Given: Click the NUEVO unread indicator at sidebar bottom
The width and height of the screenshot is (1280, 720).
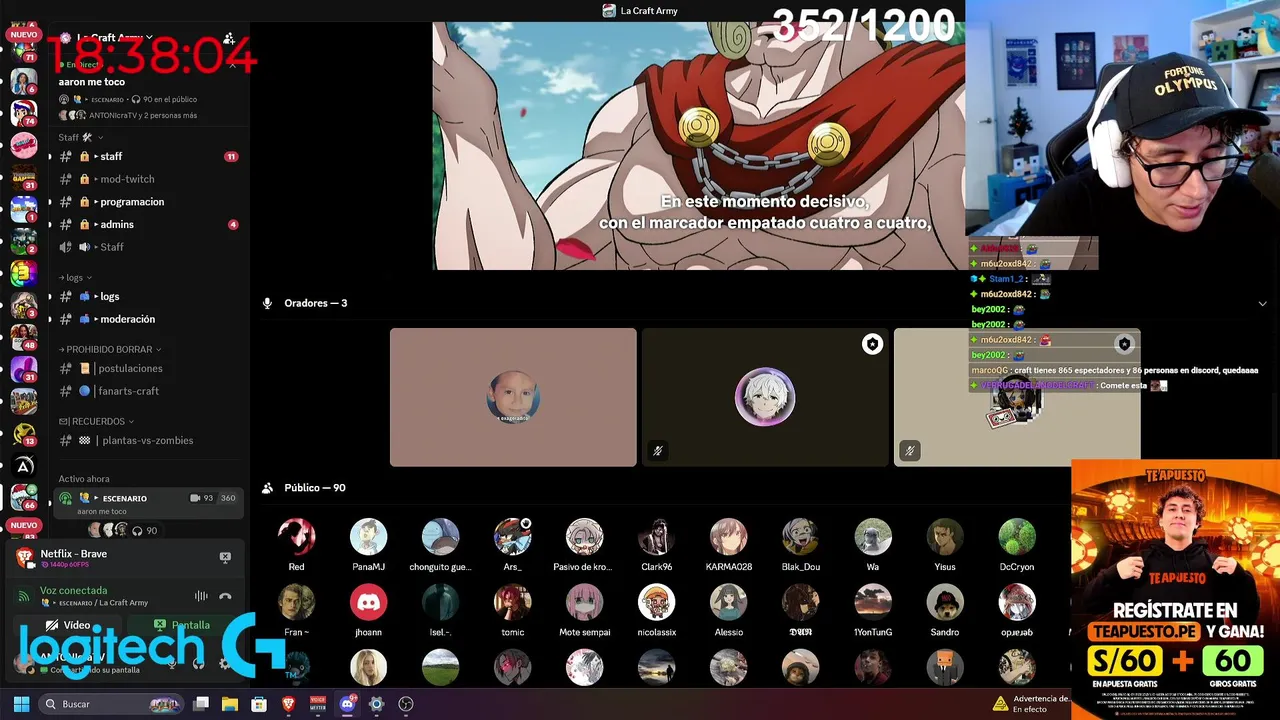Looking at the screenshot, I should 23,526.
